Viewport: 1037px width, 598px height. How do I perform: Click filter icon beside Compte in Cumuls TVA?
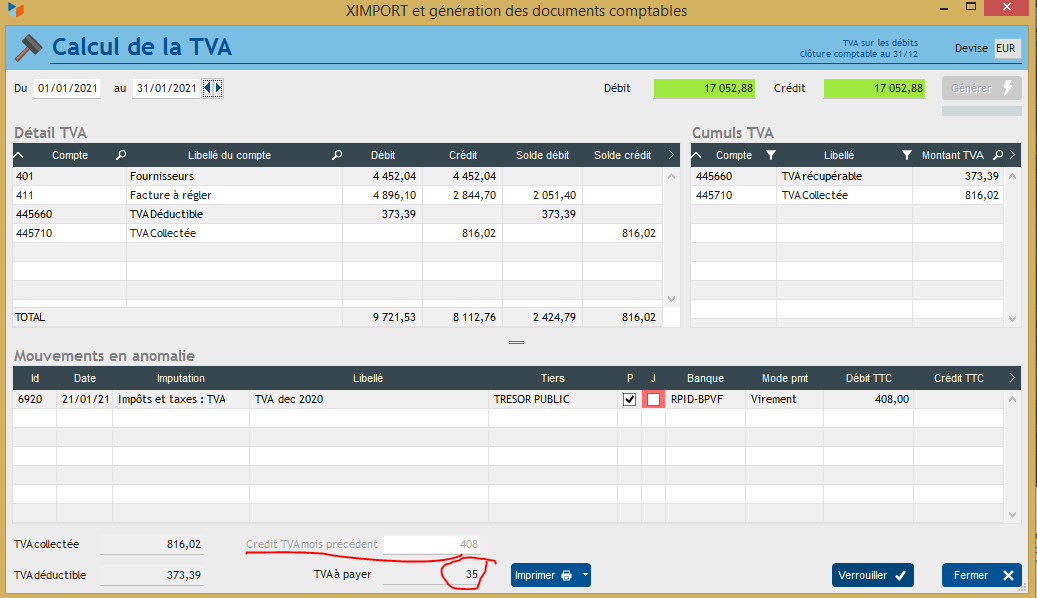770,155
